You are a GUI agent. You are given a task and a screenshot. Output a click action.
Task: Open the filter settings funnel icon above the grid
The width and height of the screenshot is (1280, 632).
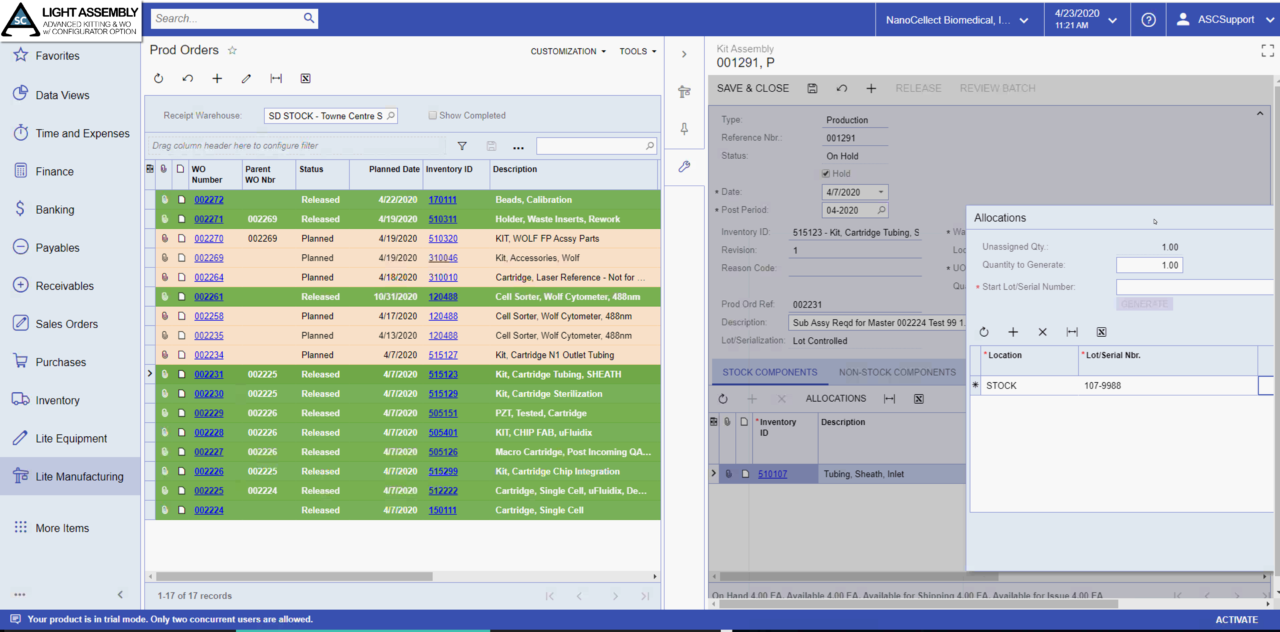click(461, 146)
